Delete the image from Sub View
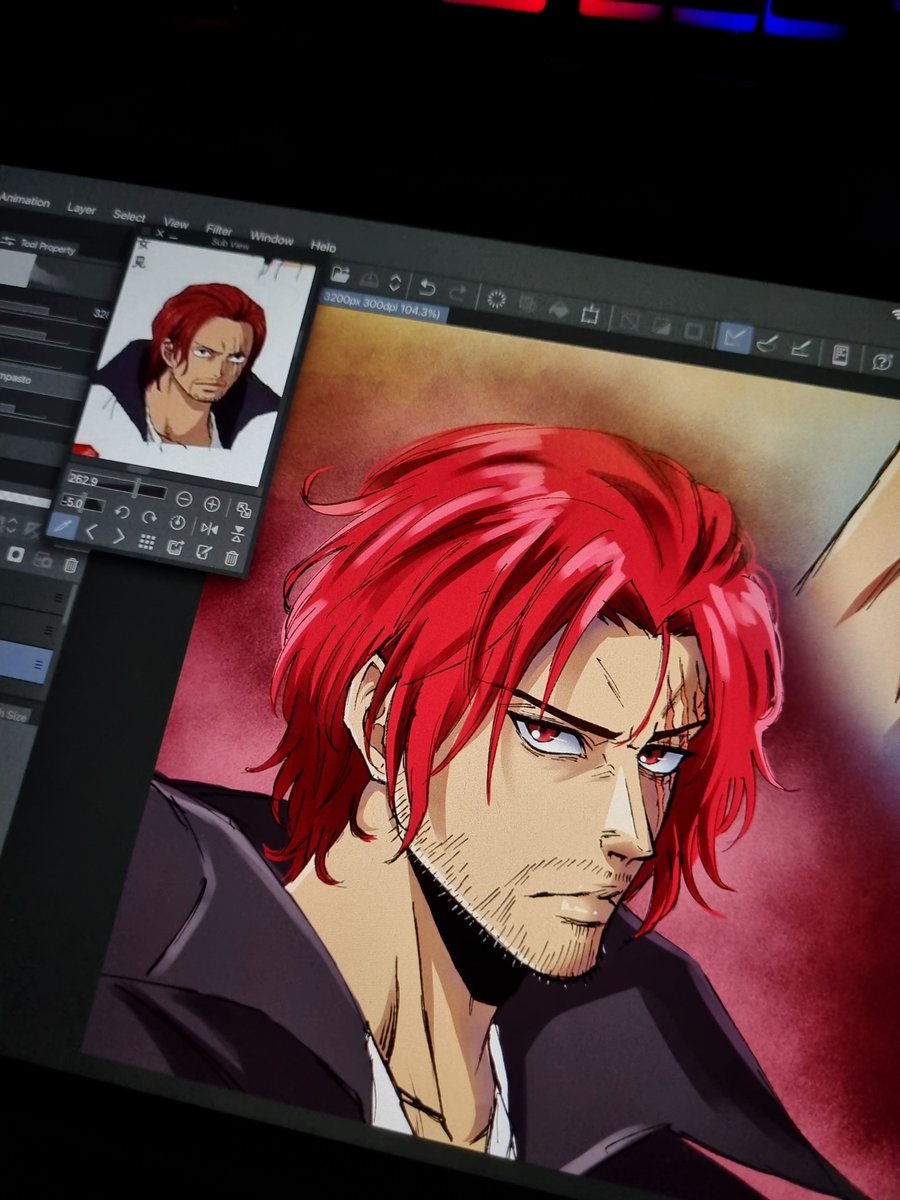 pyautogui.click(x=232, y=558)
